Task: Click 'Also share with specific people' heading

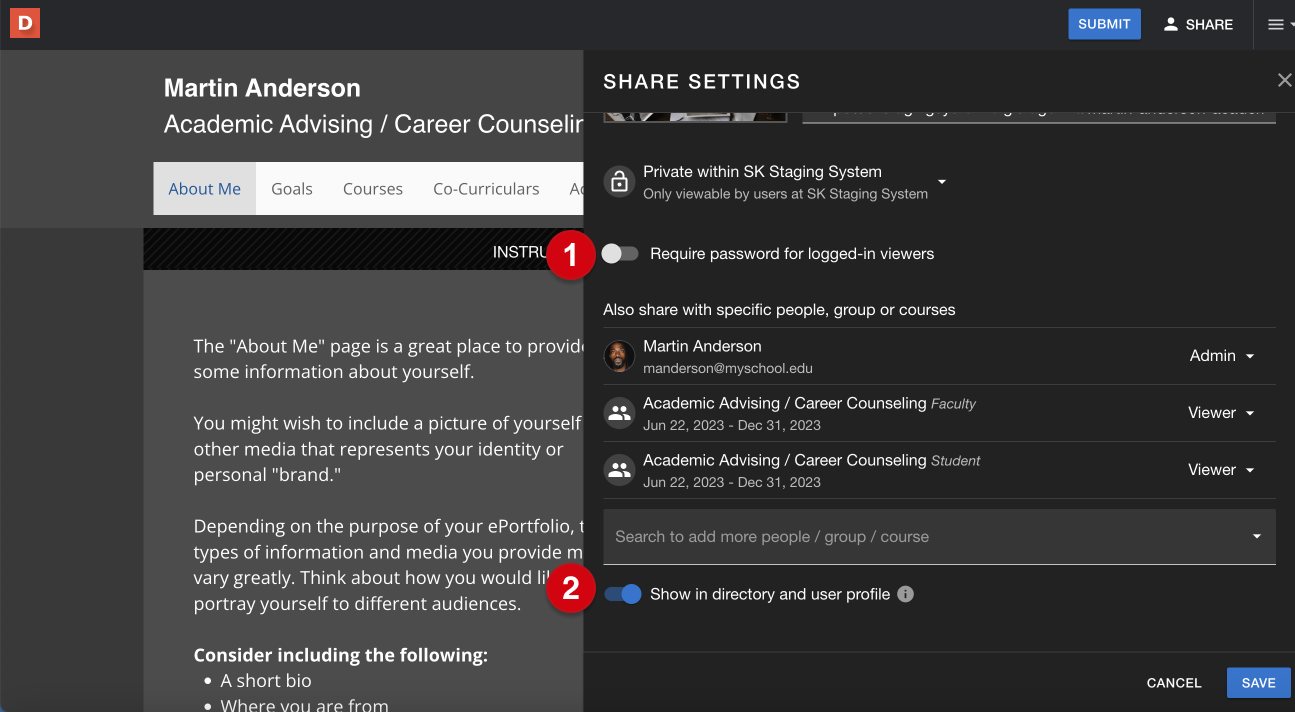Action: pos(779,310)
